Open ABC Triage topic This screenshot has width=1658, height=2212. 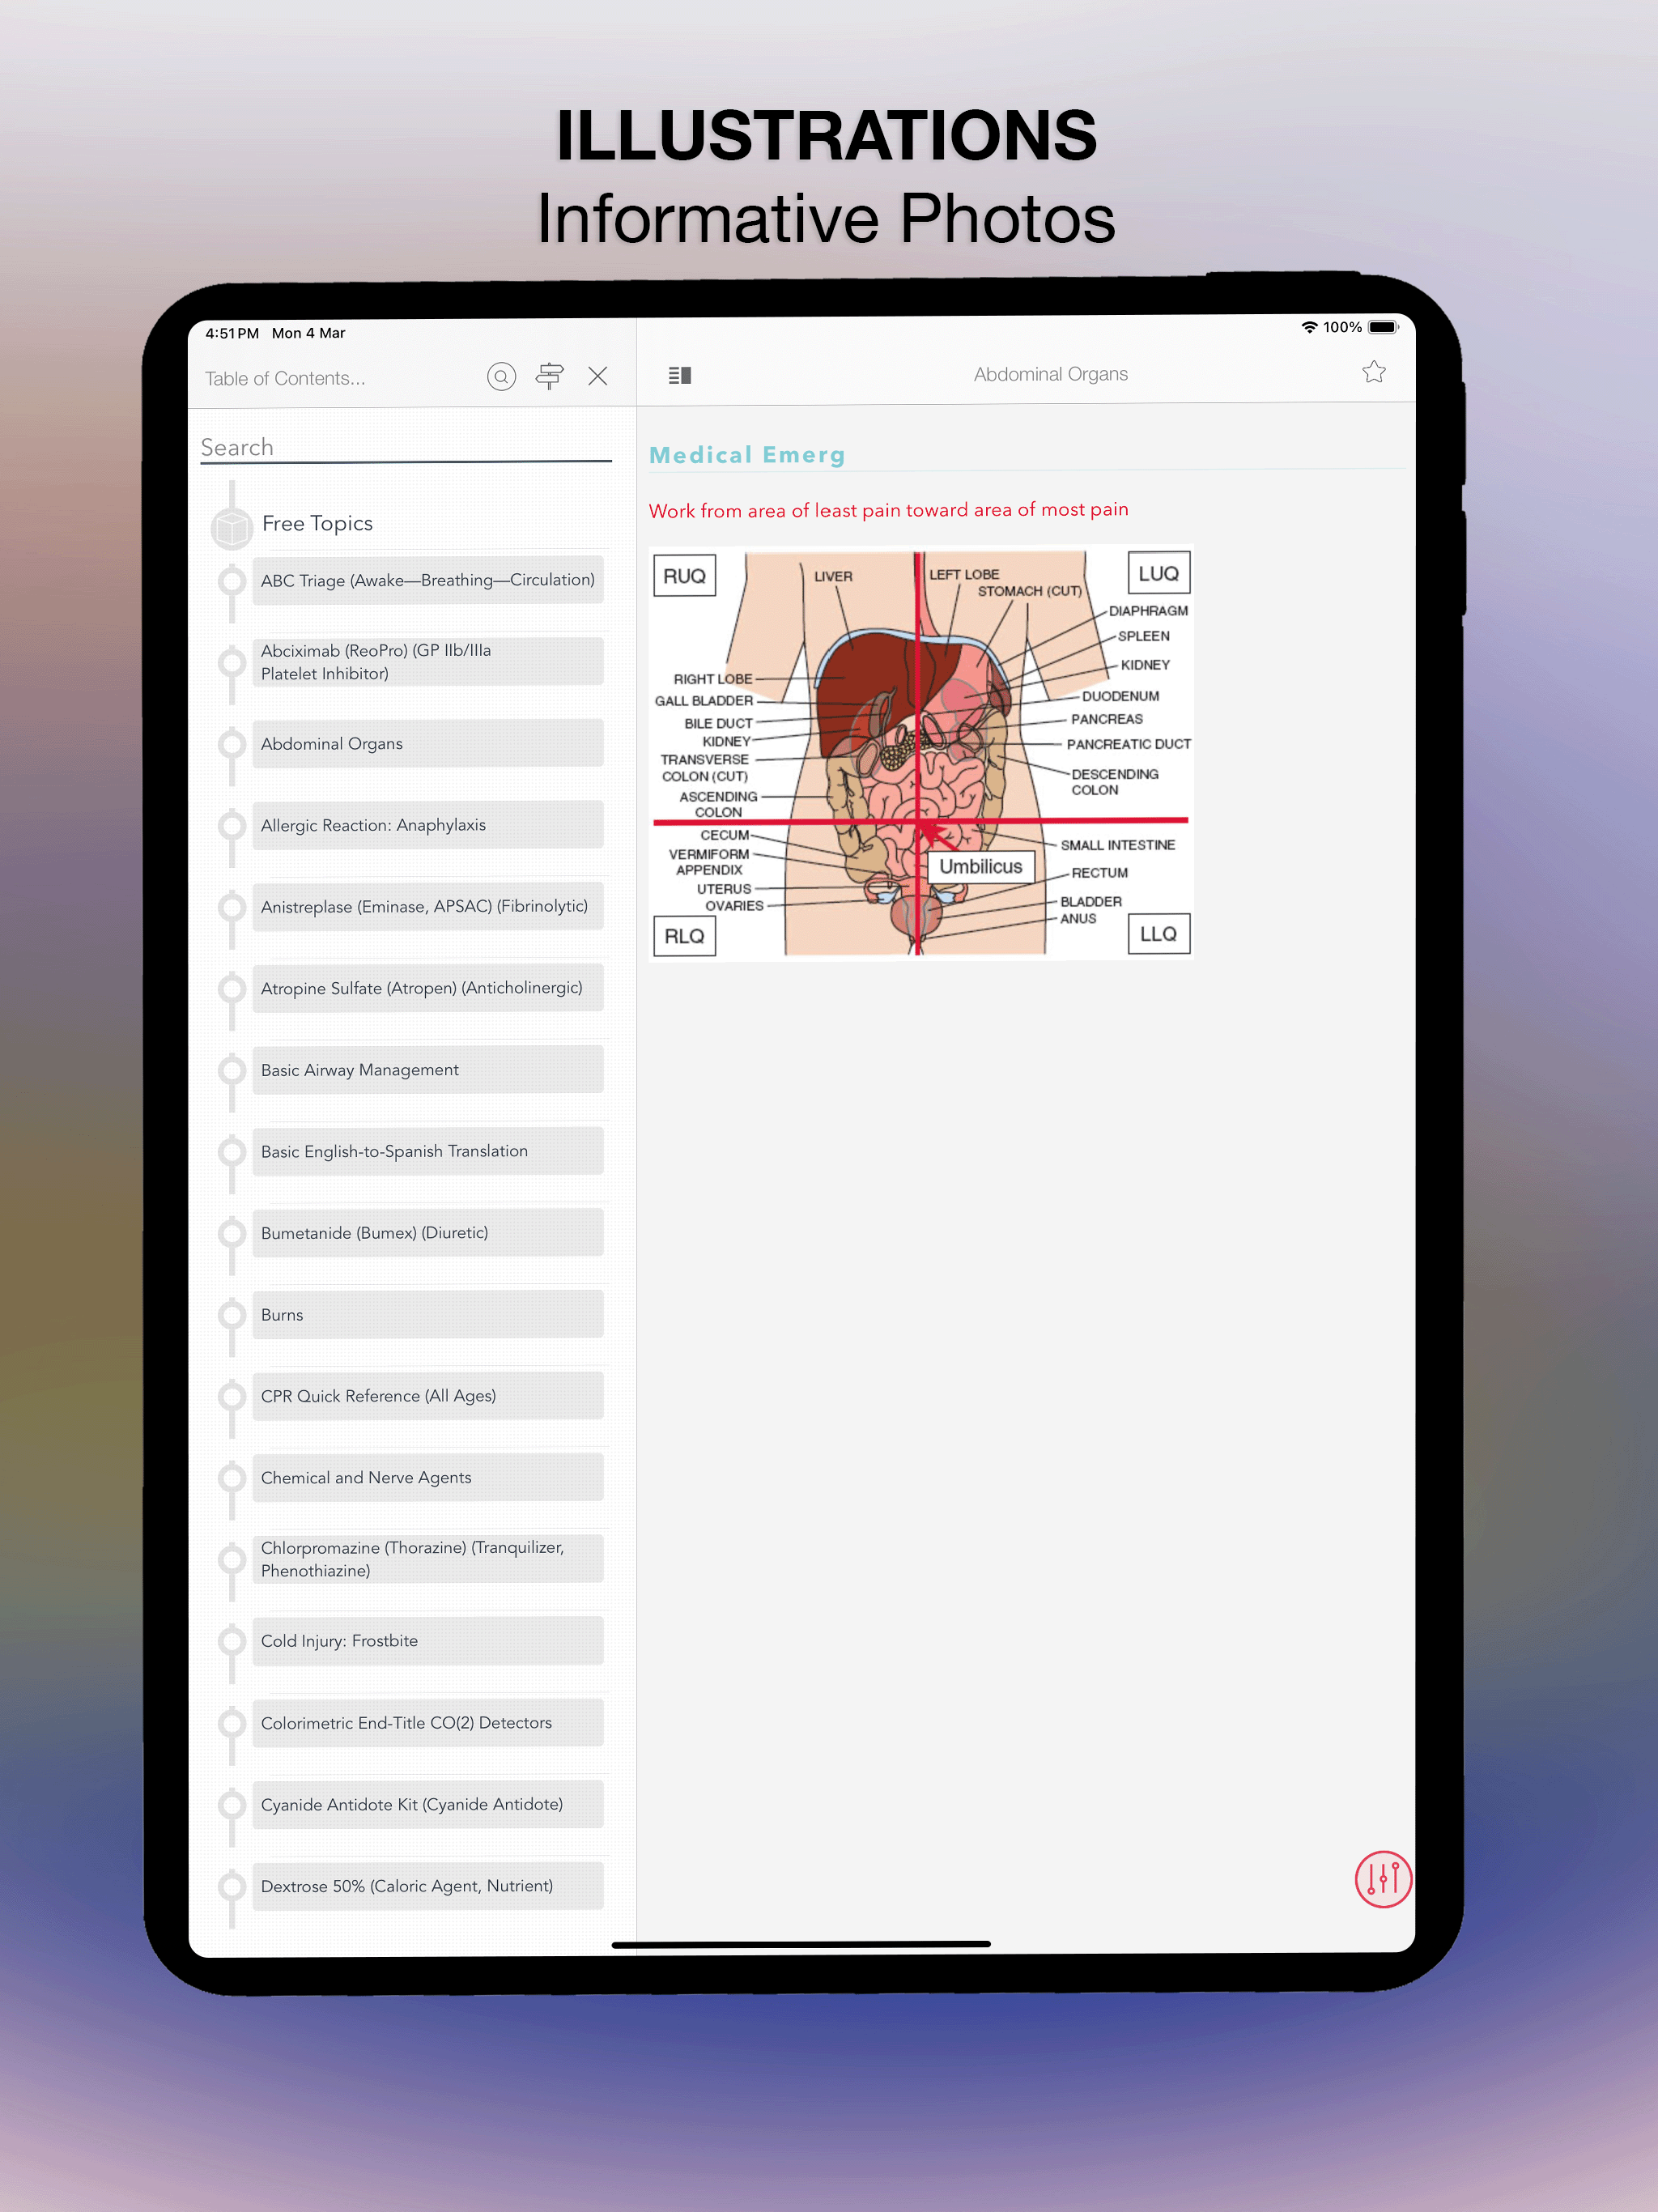428,580
